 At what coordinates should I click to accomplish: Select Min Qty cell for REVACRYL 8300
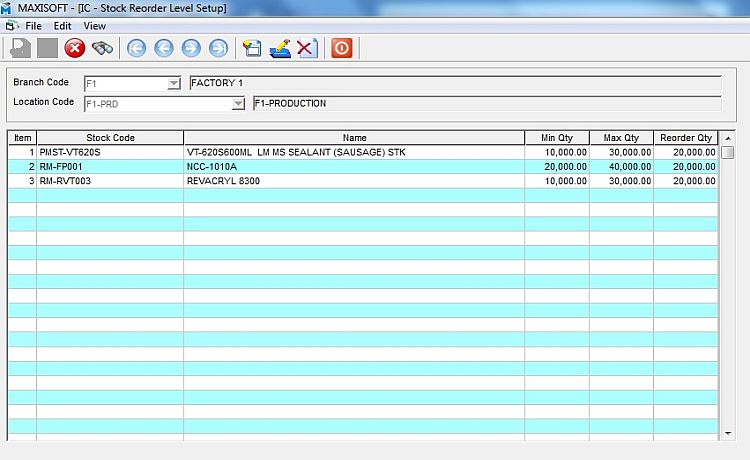pyautogui.click(x=557, y=181)
